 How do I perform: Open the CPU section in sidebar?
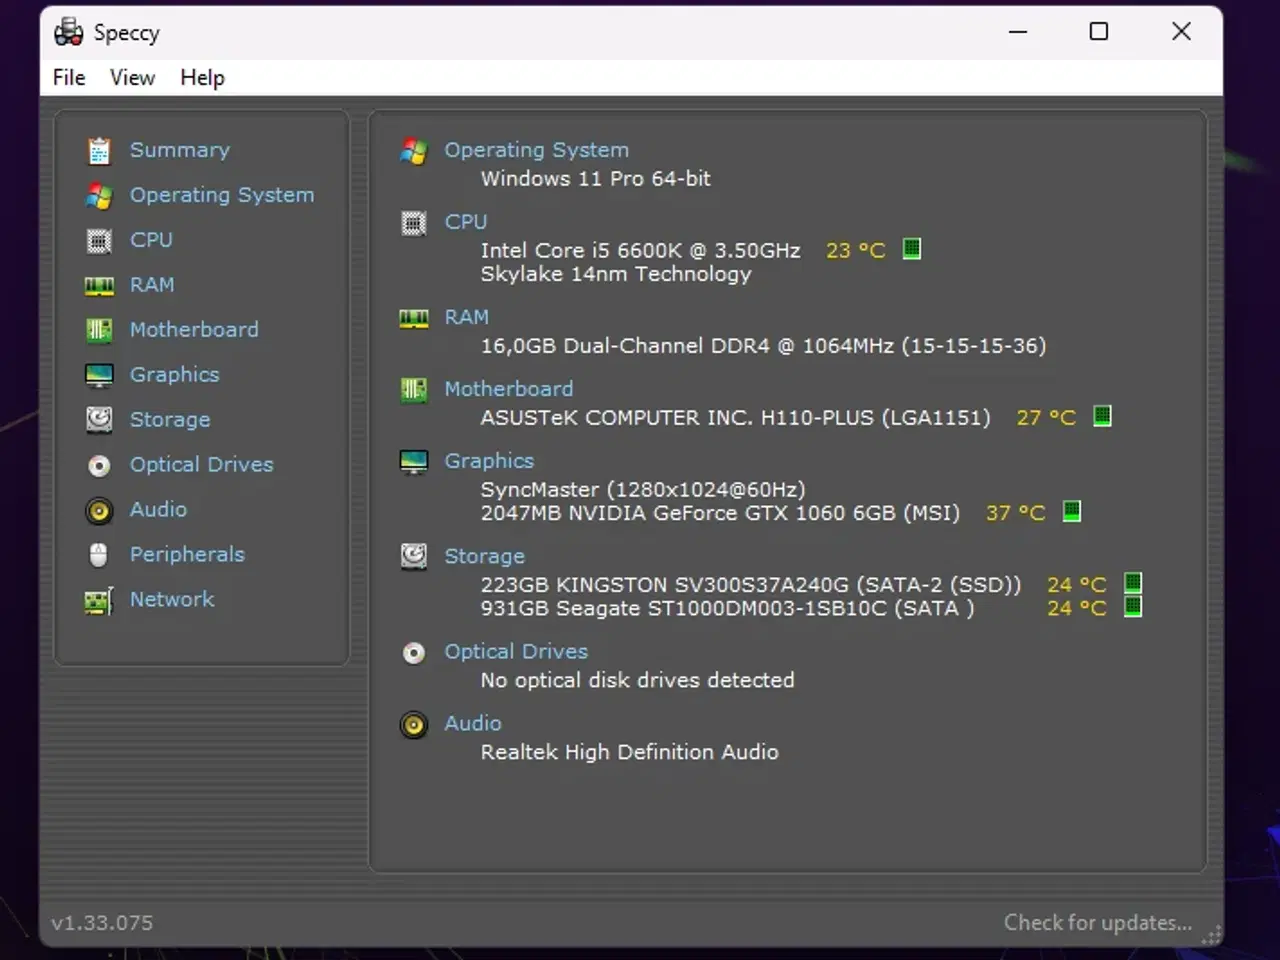(x=151, y=240)
